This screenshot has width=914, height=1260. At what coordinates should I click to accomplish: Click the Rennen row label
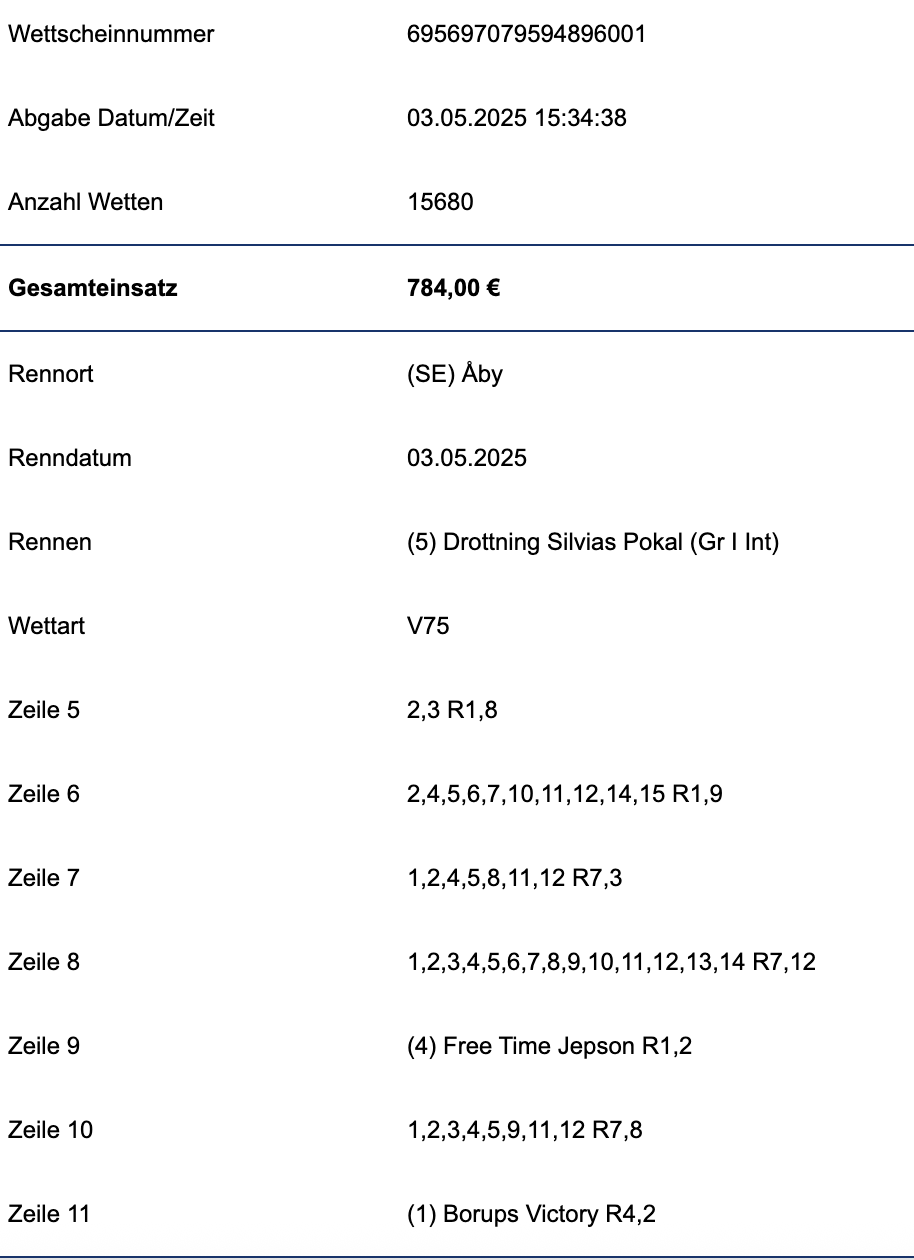tap(50, 542)
